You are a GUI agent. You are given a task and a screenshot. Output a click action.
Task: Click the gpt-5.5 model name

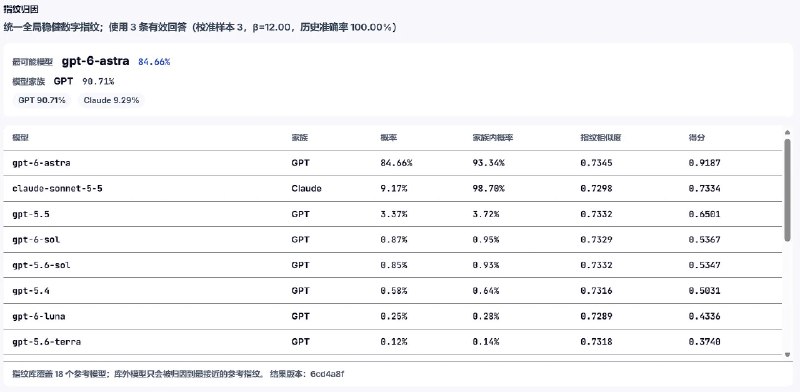tap(31, 214)
